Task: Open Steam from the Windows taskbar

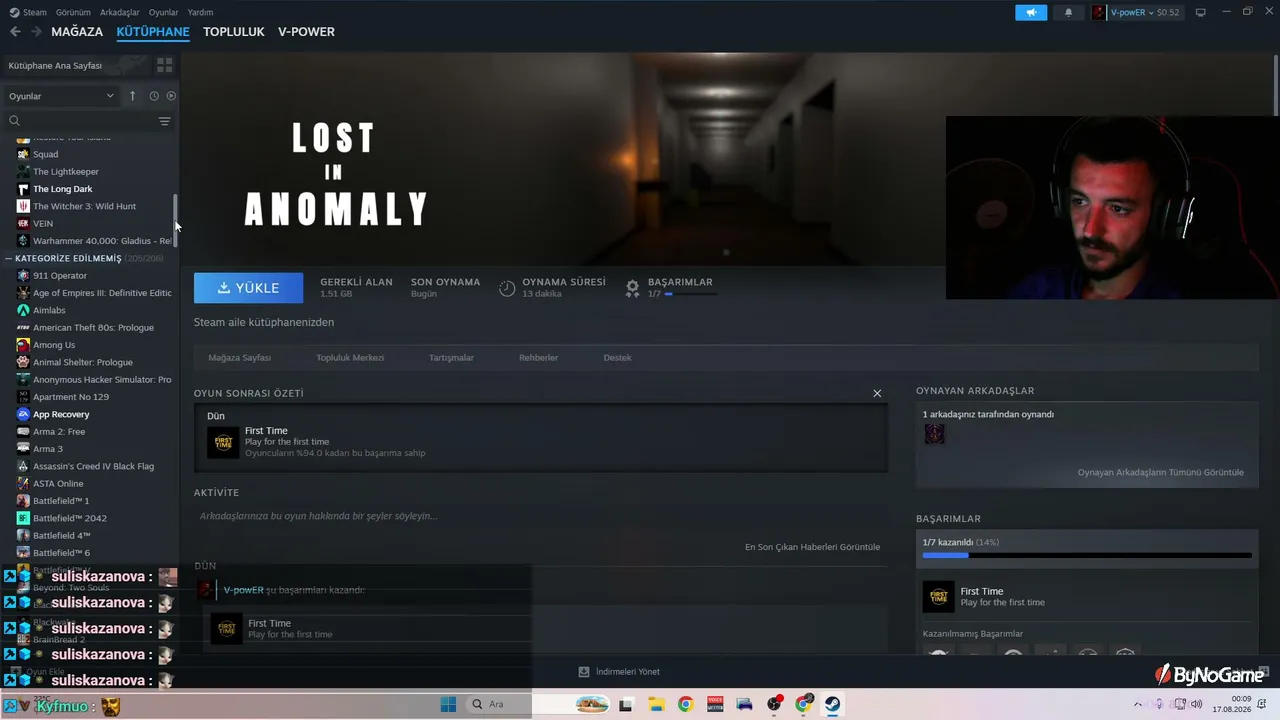Action: pos(832,704)
